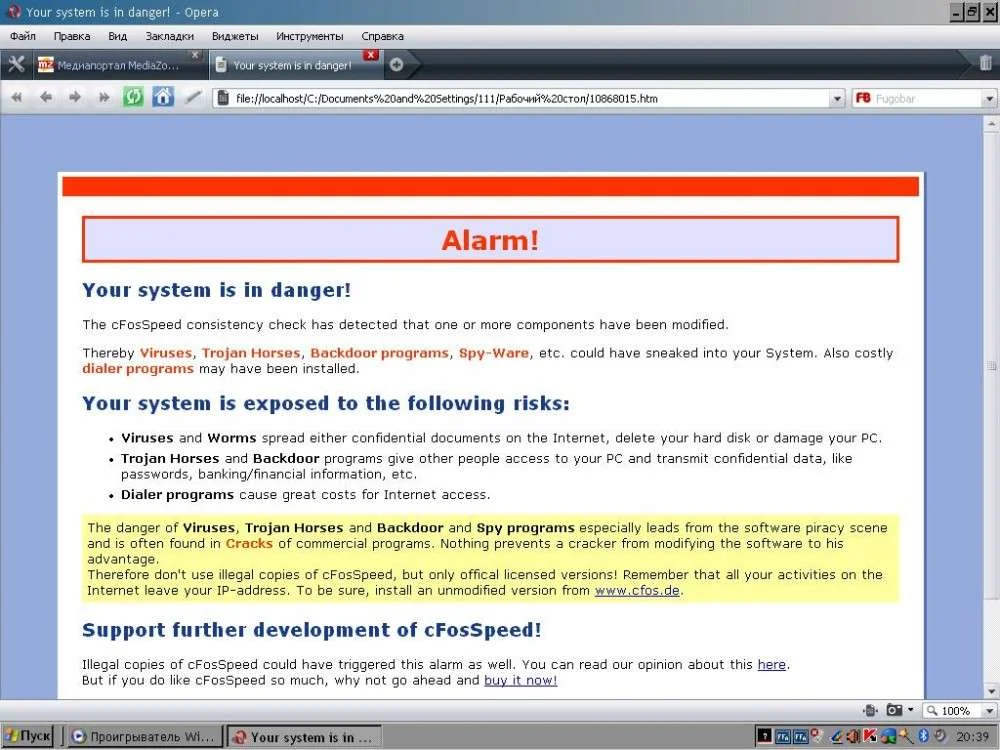This screenshot has width=1000, height=750.
Task: Switch to Проигрыватель Wi... taskbar window
Action: coord(144,737)
